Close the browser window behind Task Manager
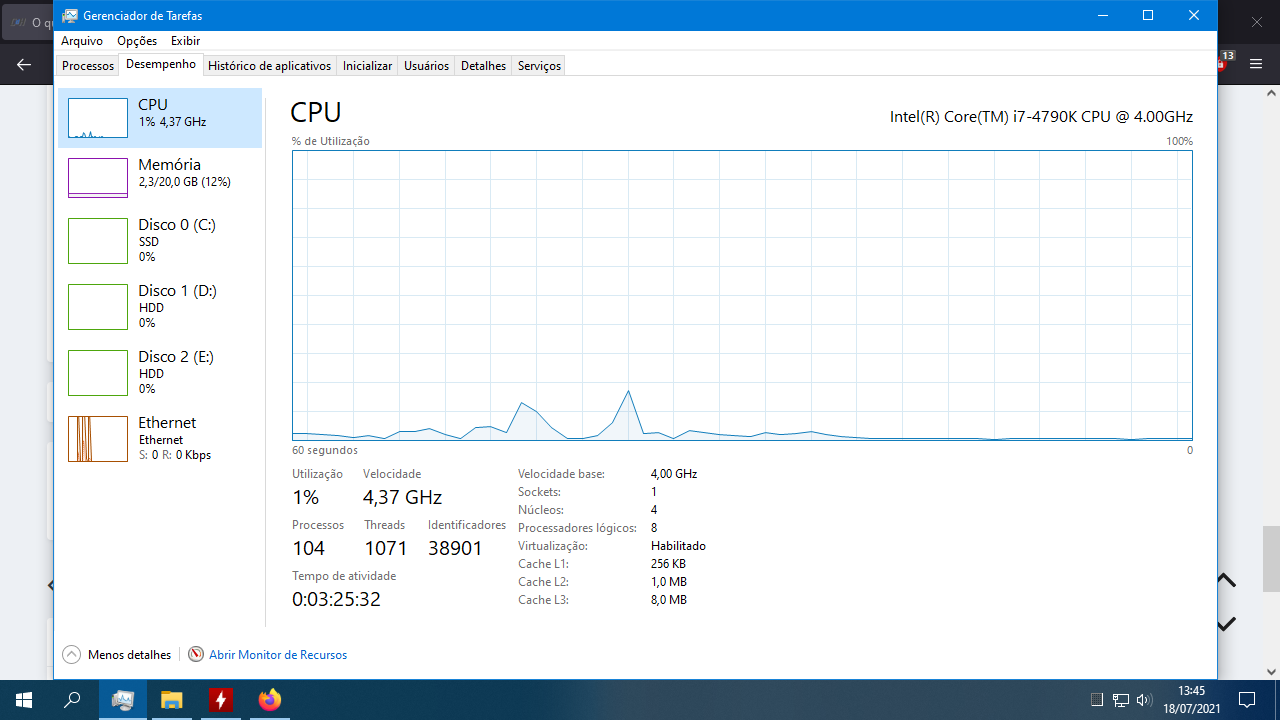 click(1257, 21)
